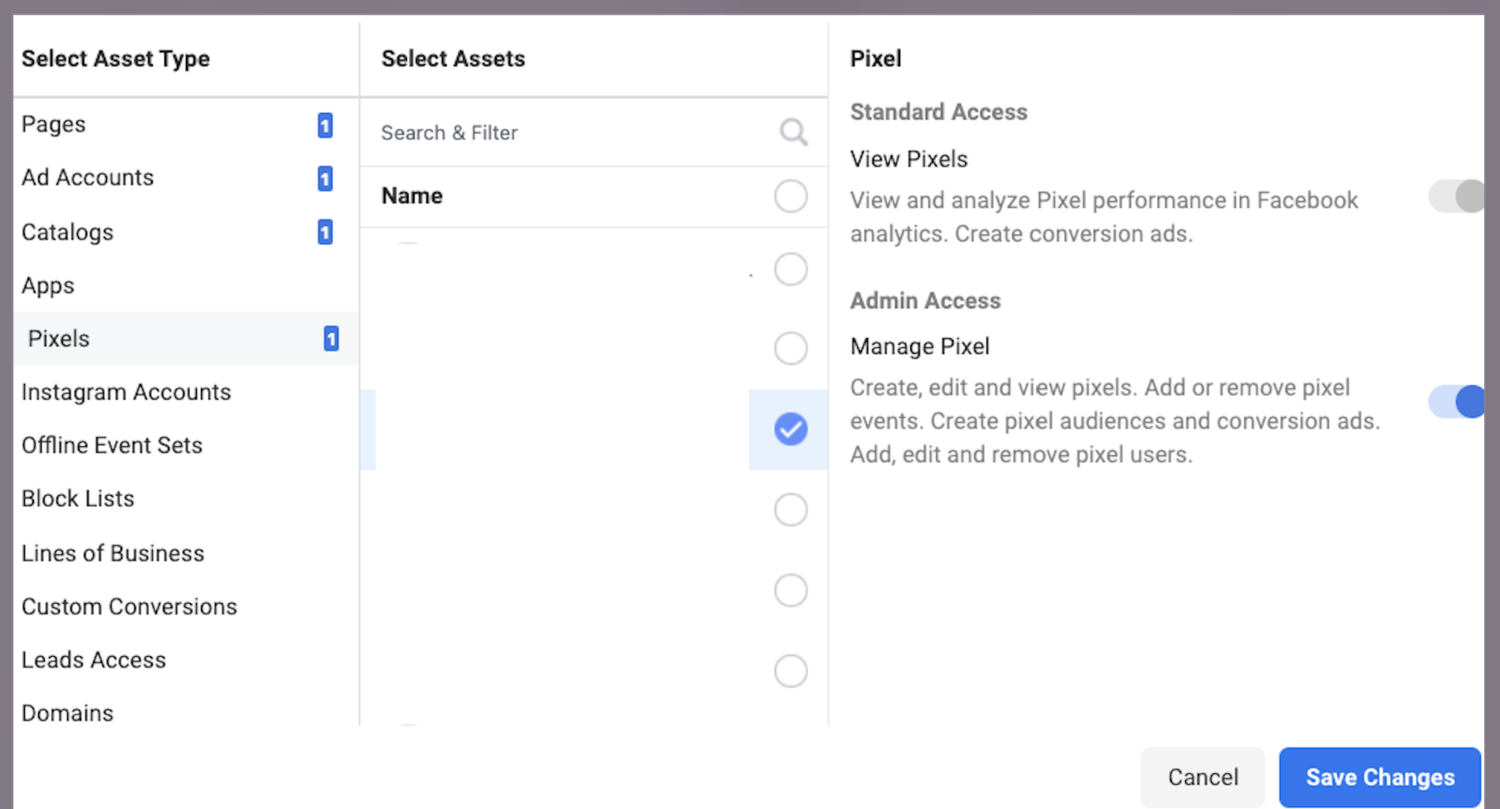Click the Admin Access heading
Viewport: 1500px width, 809px height.
[925, 301]
